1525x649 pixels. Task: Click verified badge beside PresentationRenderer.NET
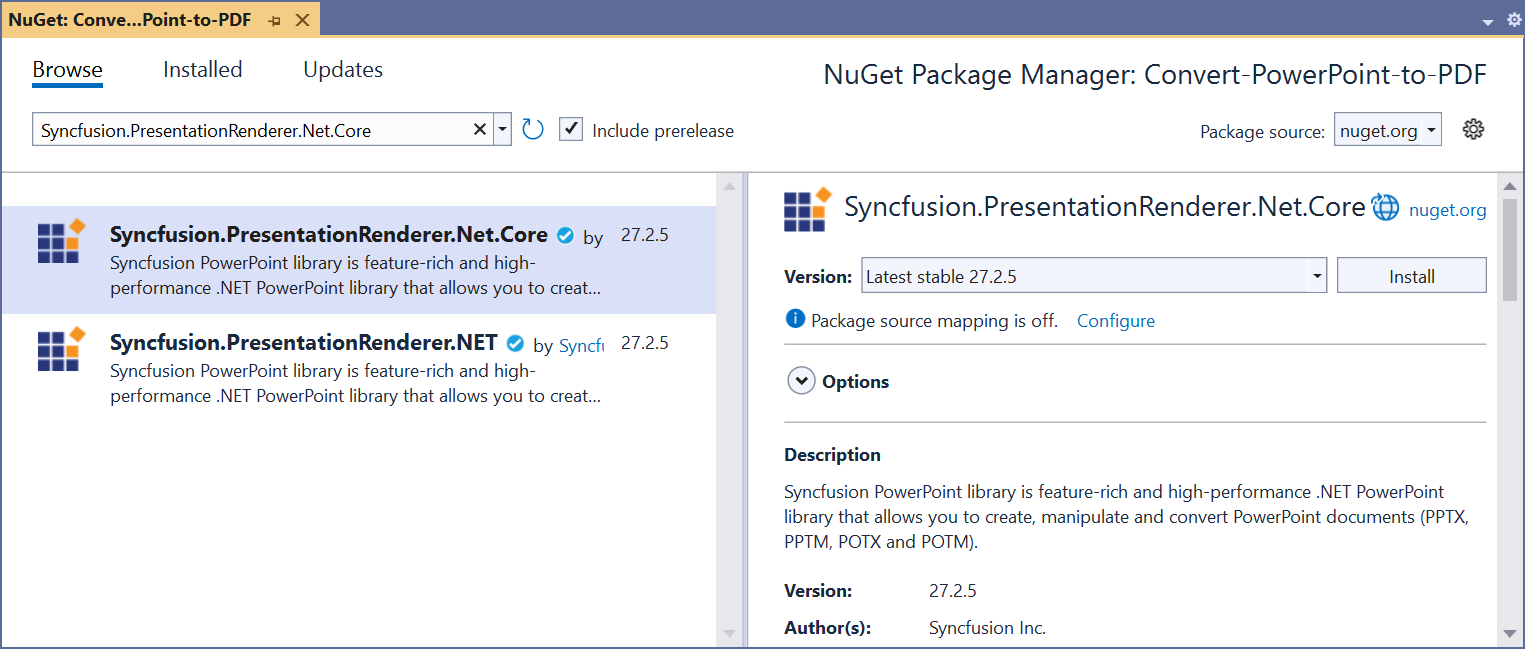tap(515, 344)
